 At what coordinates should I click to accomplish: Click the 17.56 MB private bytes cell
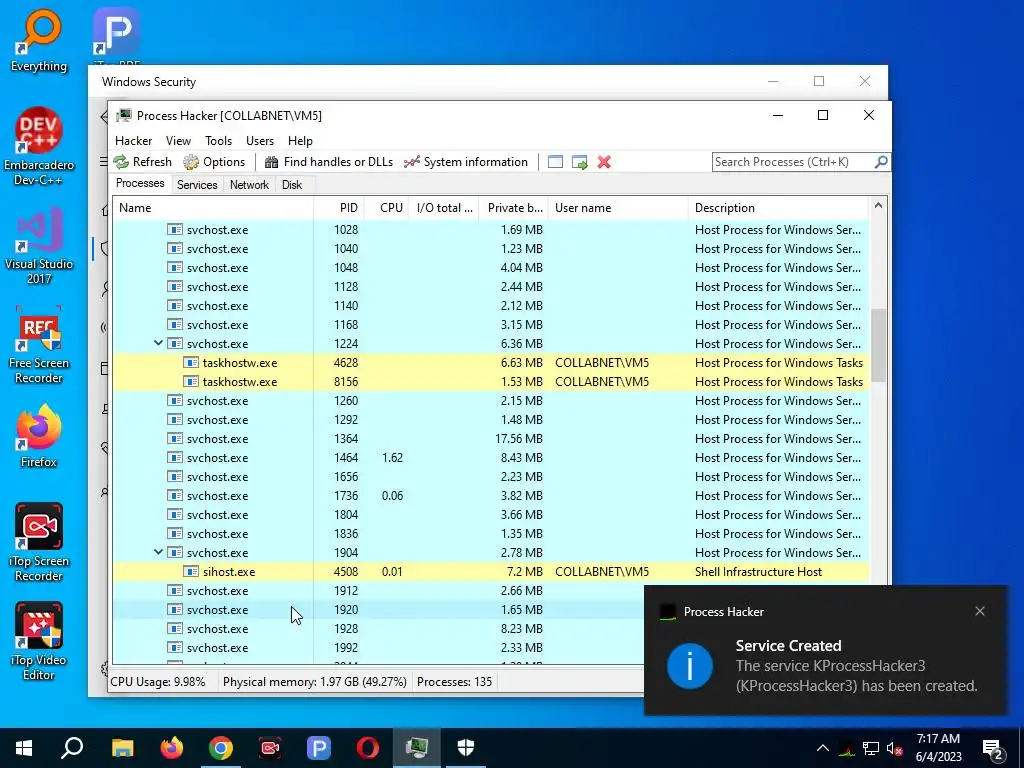[519, 438]
